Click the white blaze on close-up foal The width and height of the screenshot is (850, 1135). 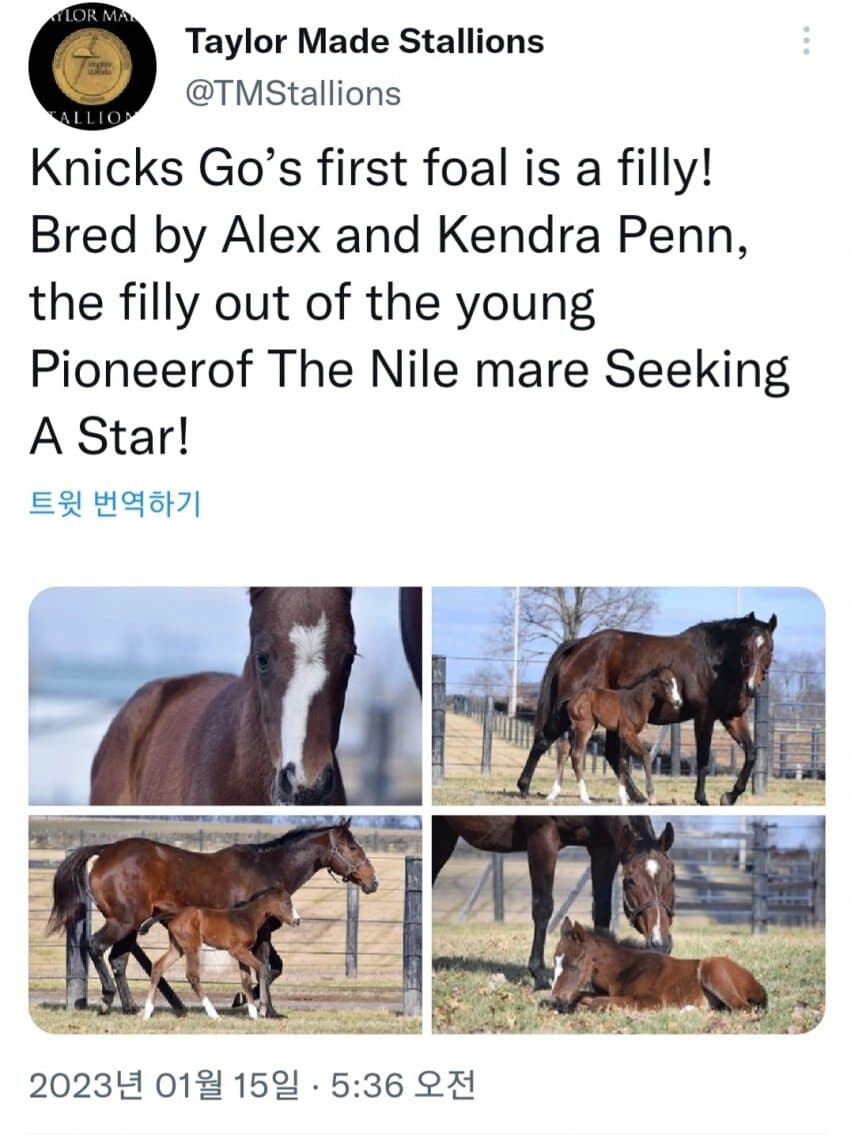[x=303, y=690]
